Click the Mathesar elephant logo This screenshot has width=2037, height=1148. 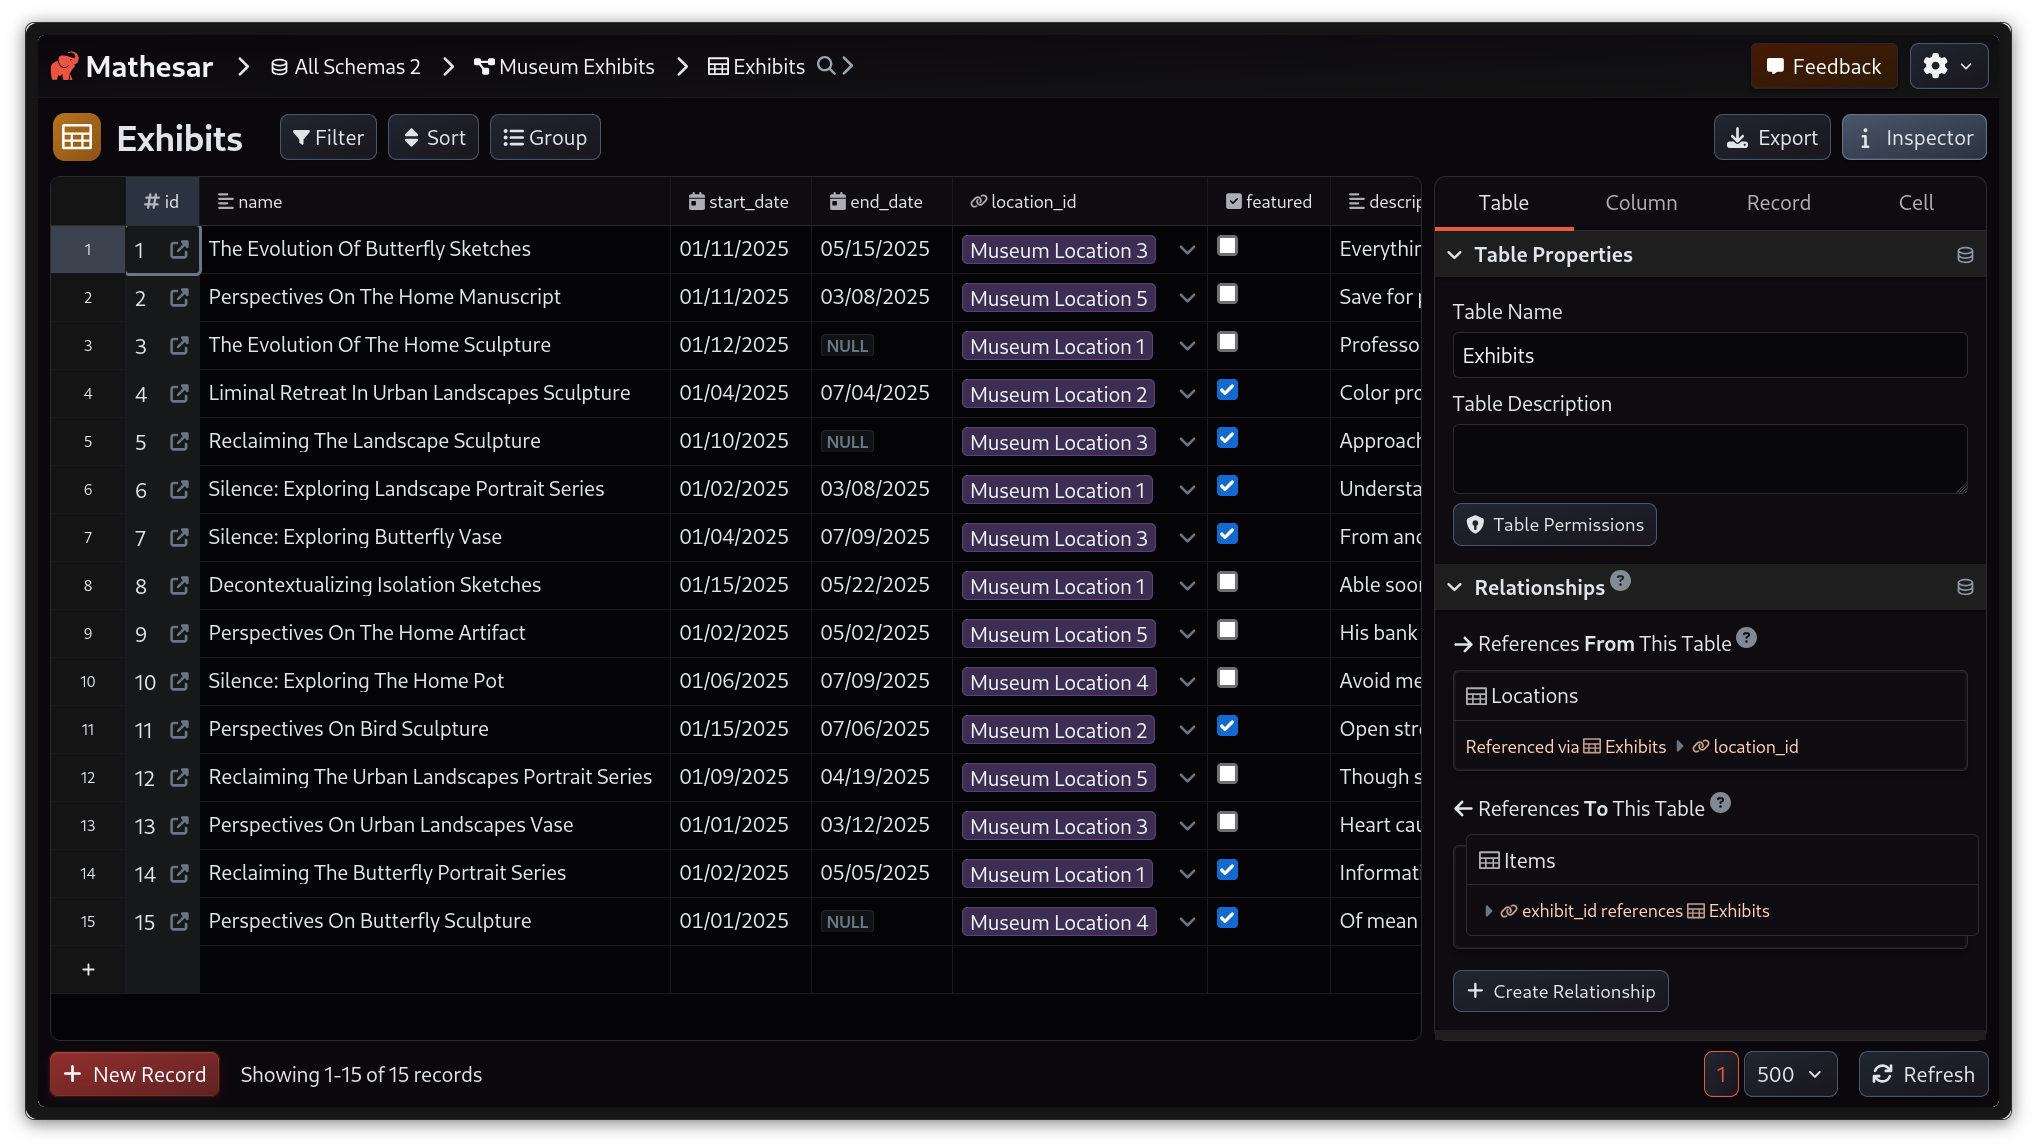point(66,66)
